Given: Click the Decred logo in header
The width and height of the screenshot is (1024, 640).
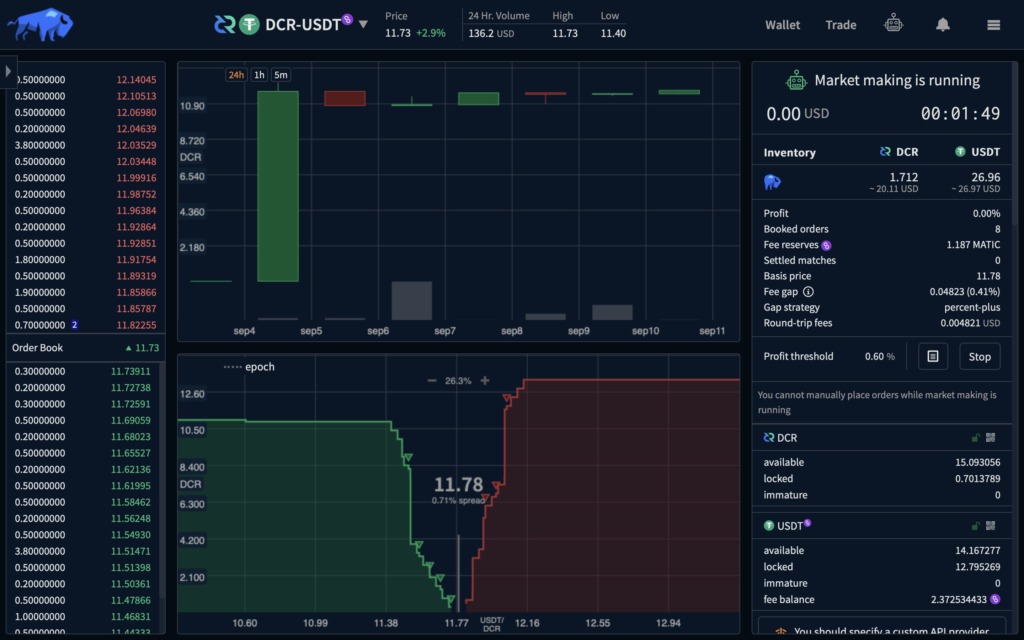Looking at the screenshot, I should click(x=225, y=25).
